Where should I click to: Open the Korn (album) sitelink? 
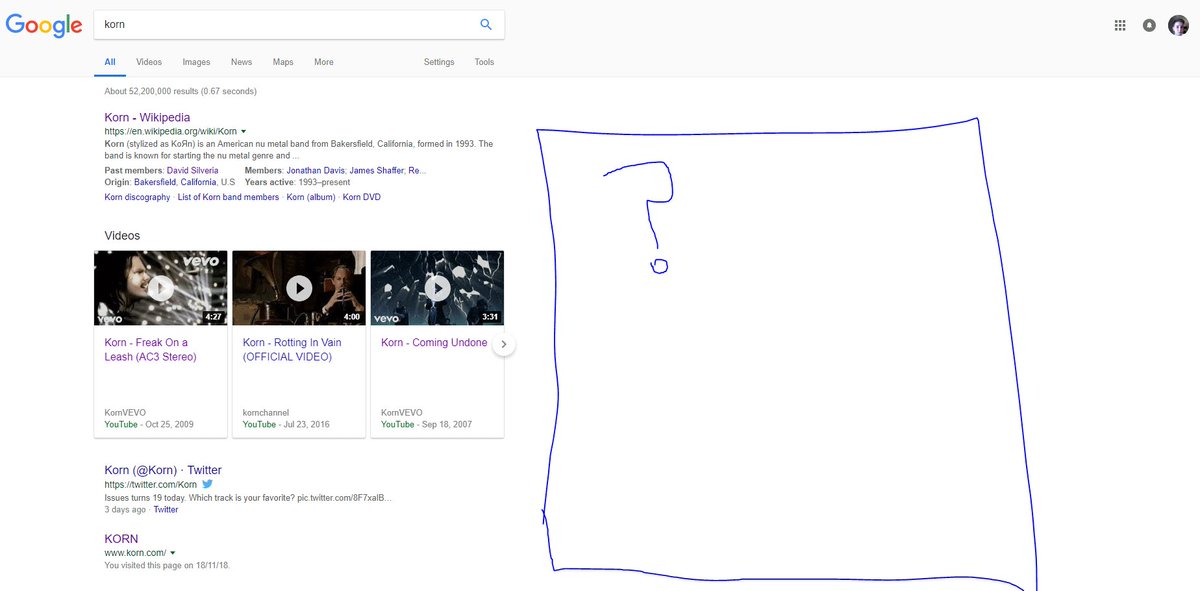(x=311, y=197)
